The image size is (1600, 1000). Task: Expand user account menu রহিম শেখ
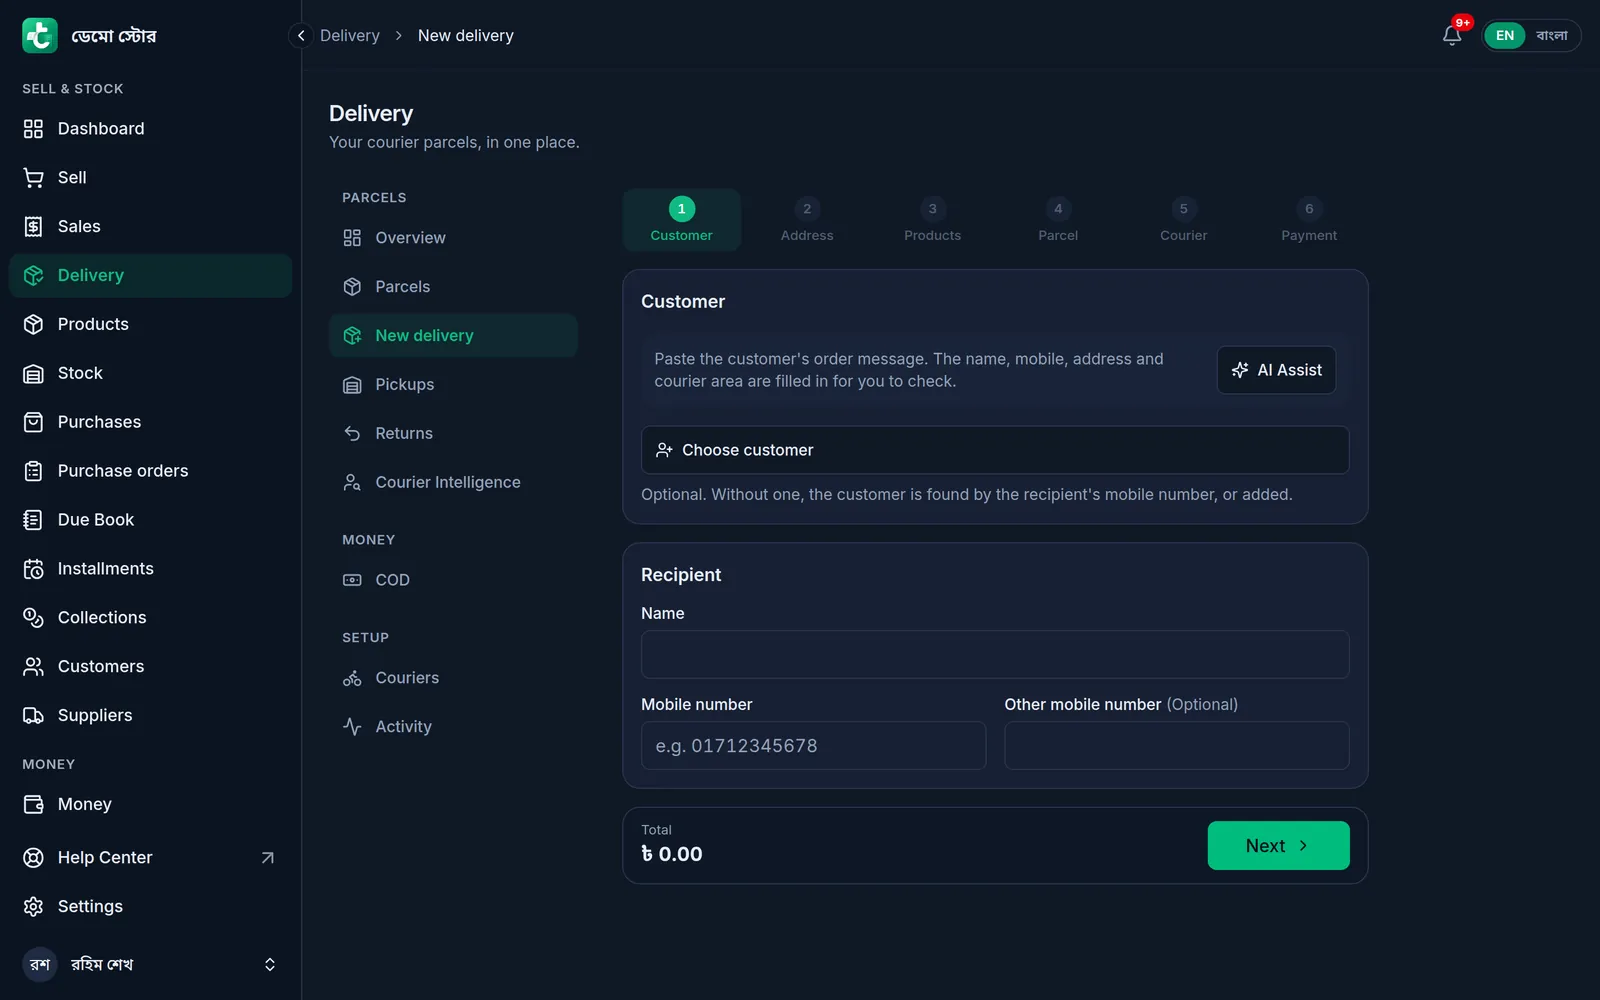point(150,965)
